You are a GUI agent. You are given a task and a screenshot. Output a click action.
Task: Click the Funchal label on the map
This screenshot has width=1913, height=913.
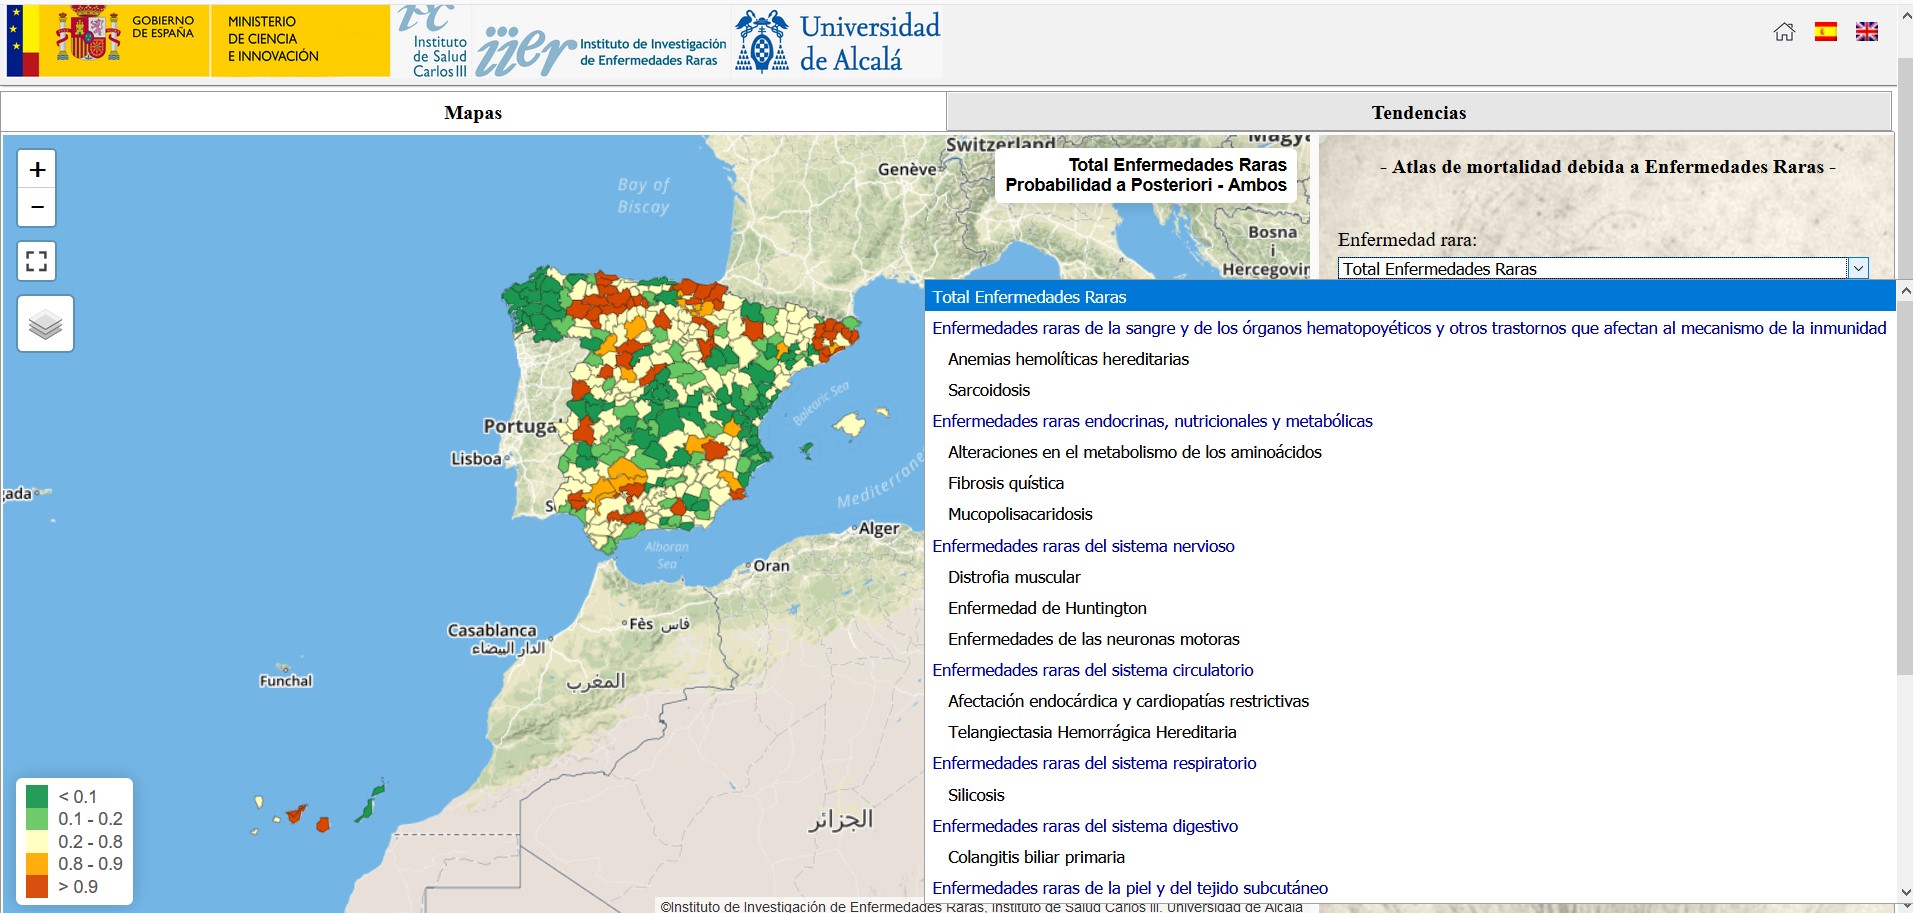[x=286, y=681]
